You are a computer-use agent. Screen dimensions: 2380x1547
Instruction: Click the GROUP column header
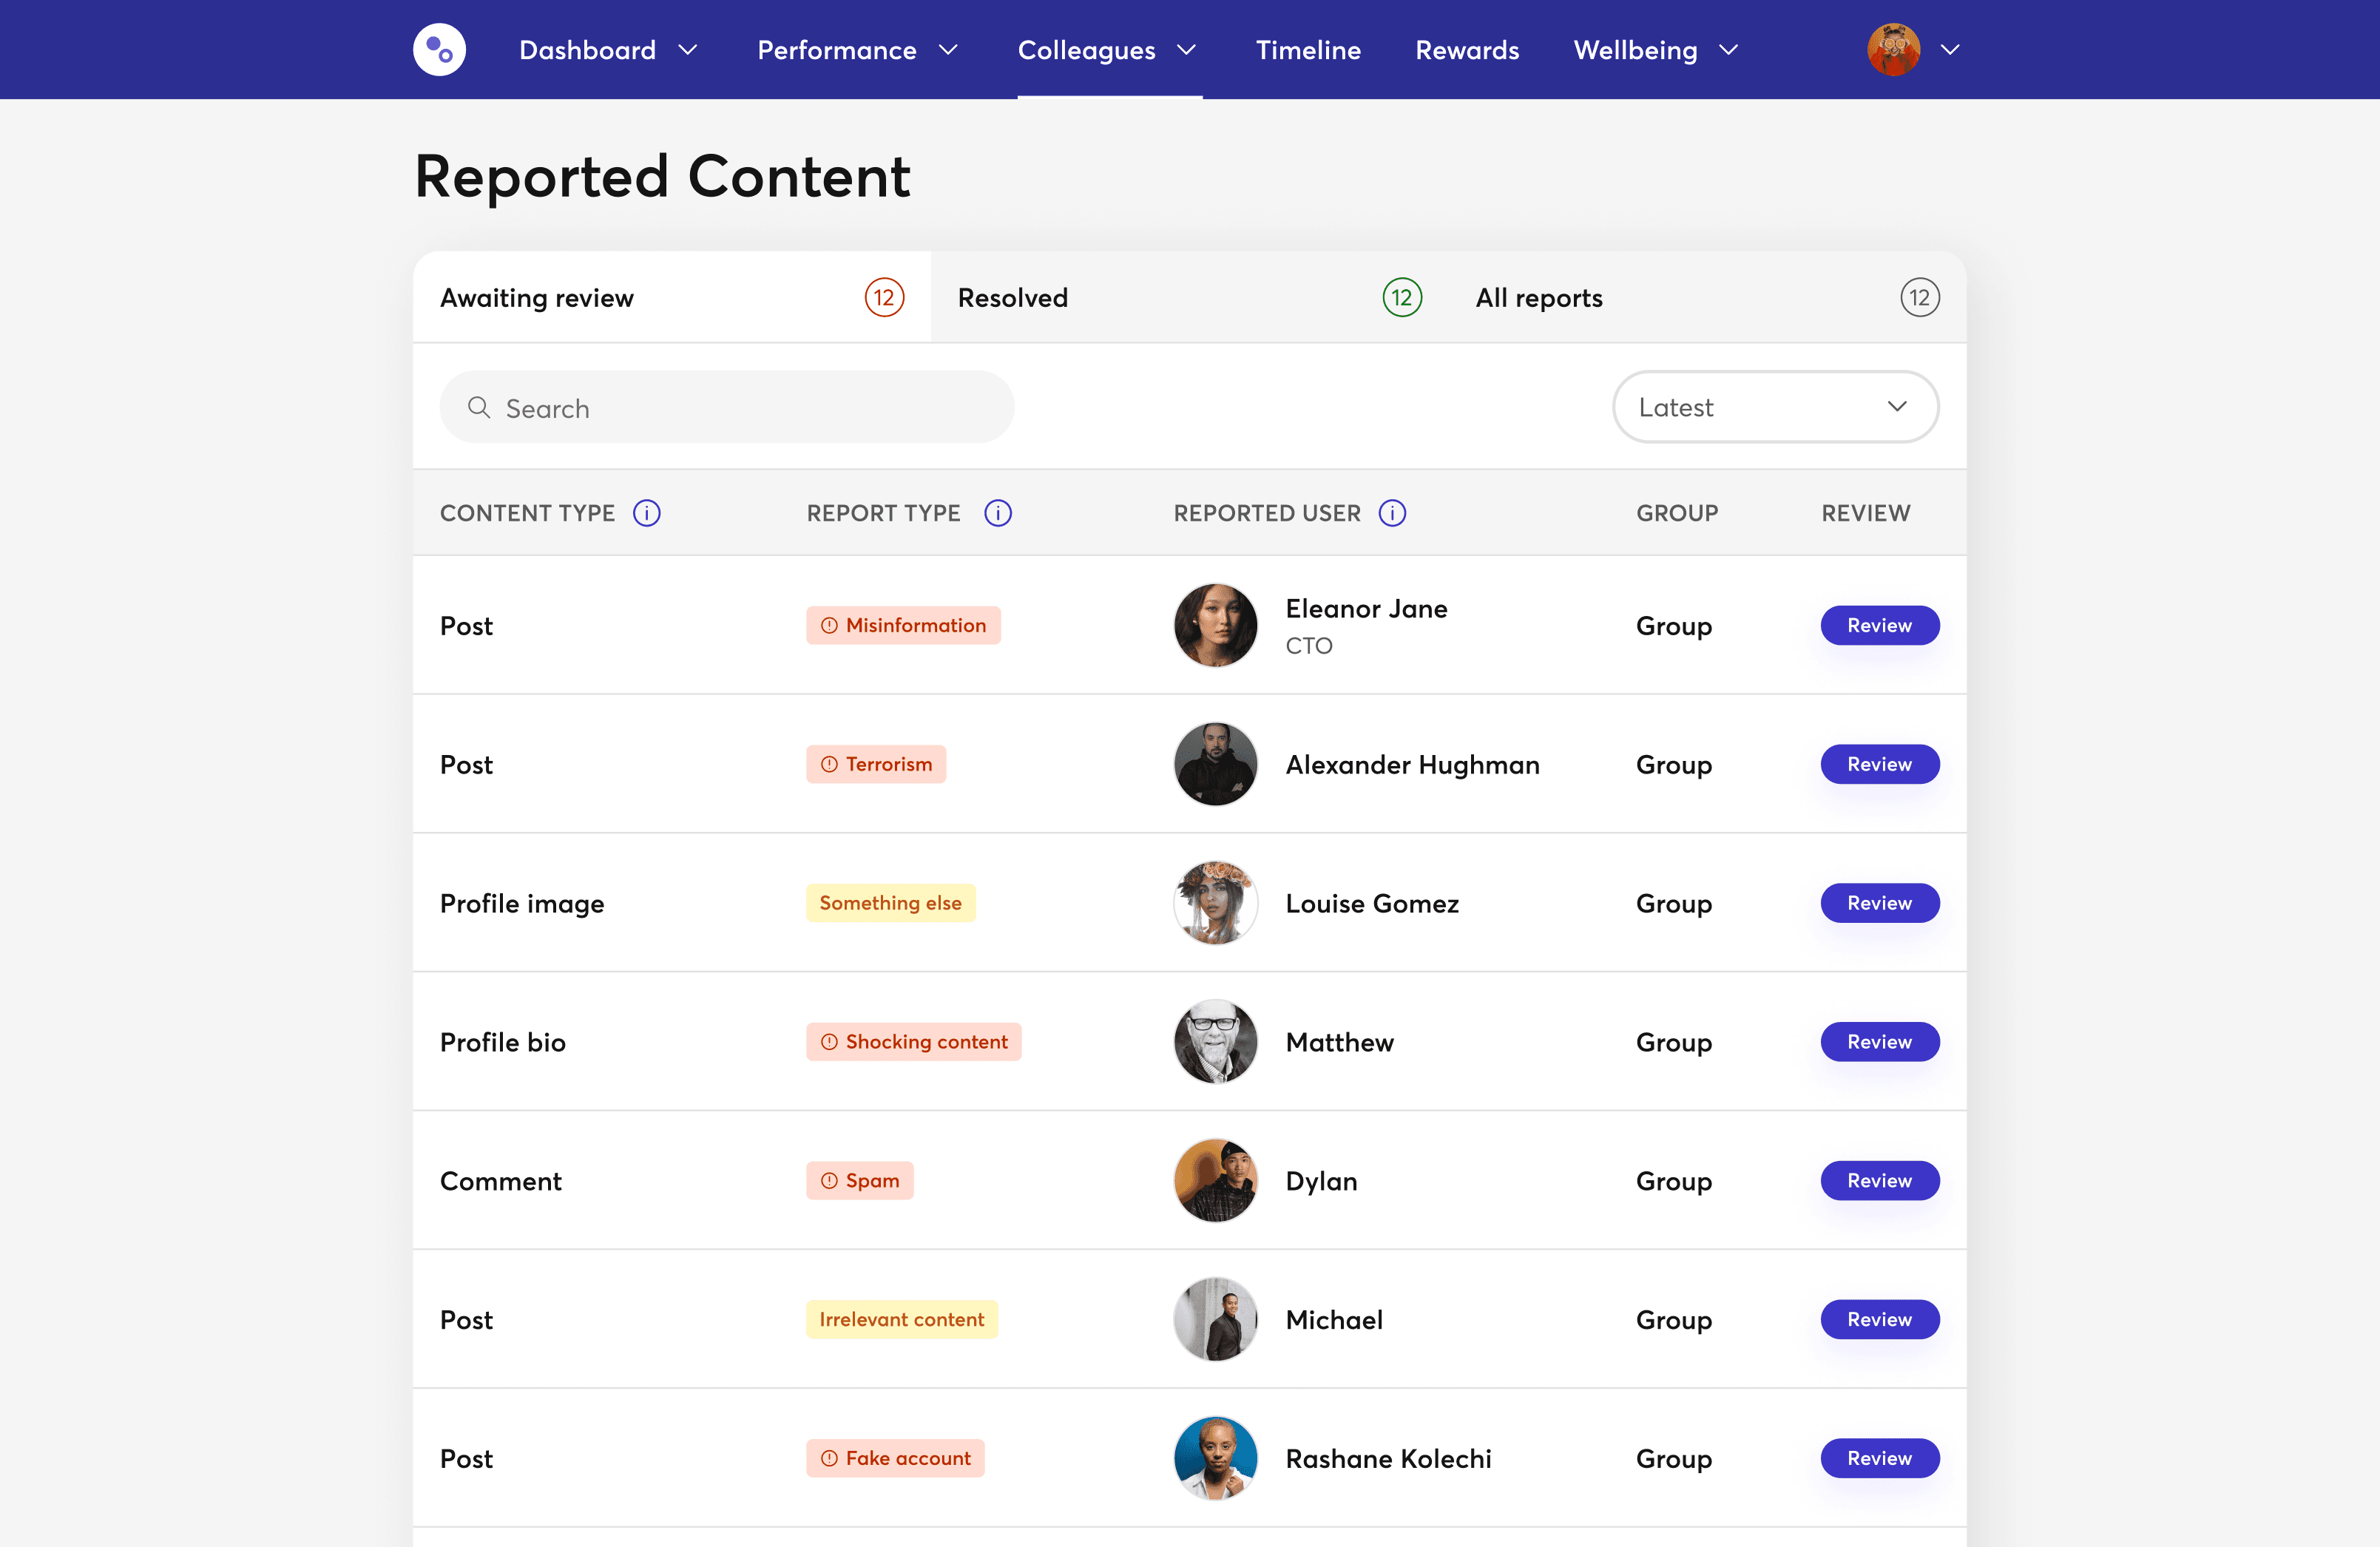[1677, 513]
